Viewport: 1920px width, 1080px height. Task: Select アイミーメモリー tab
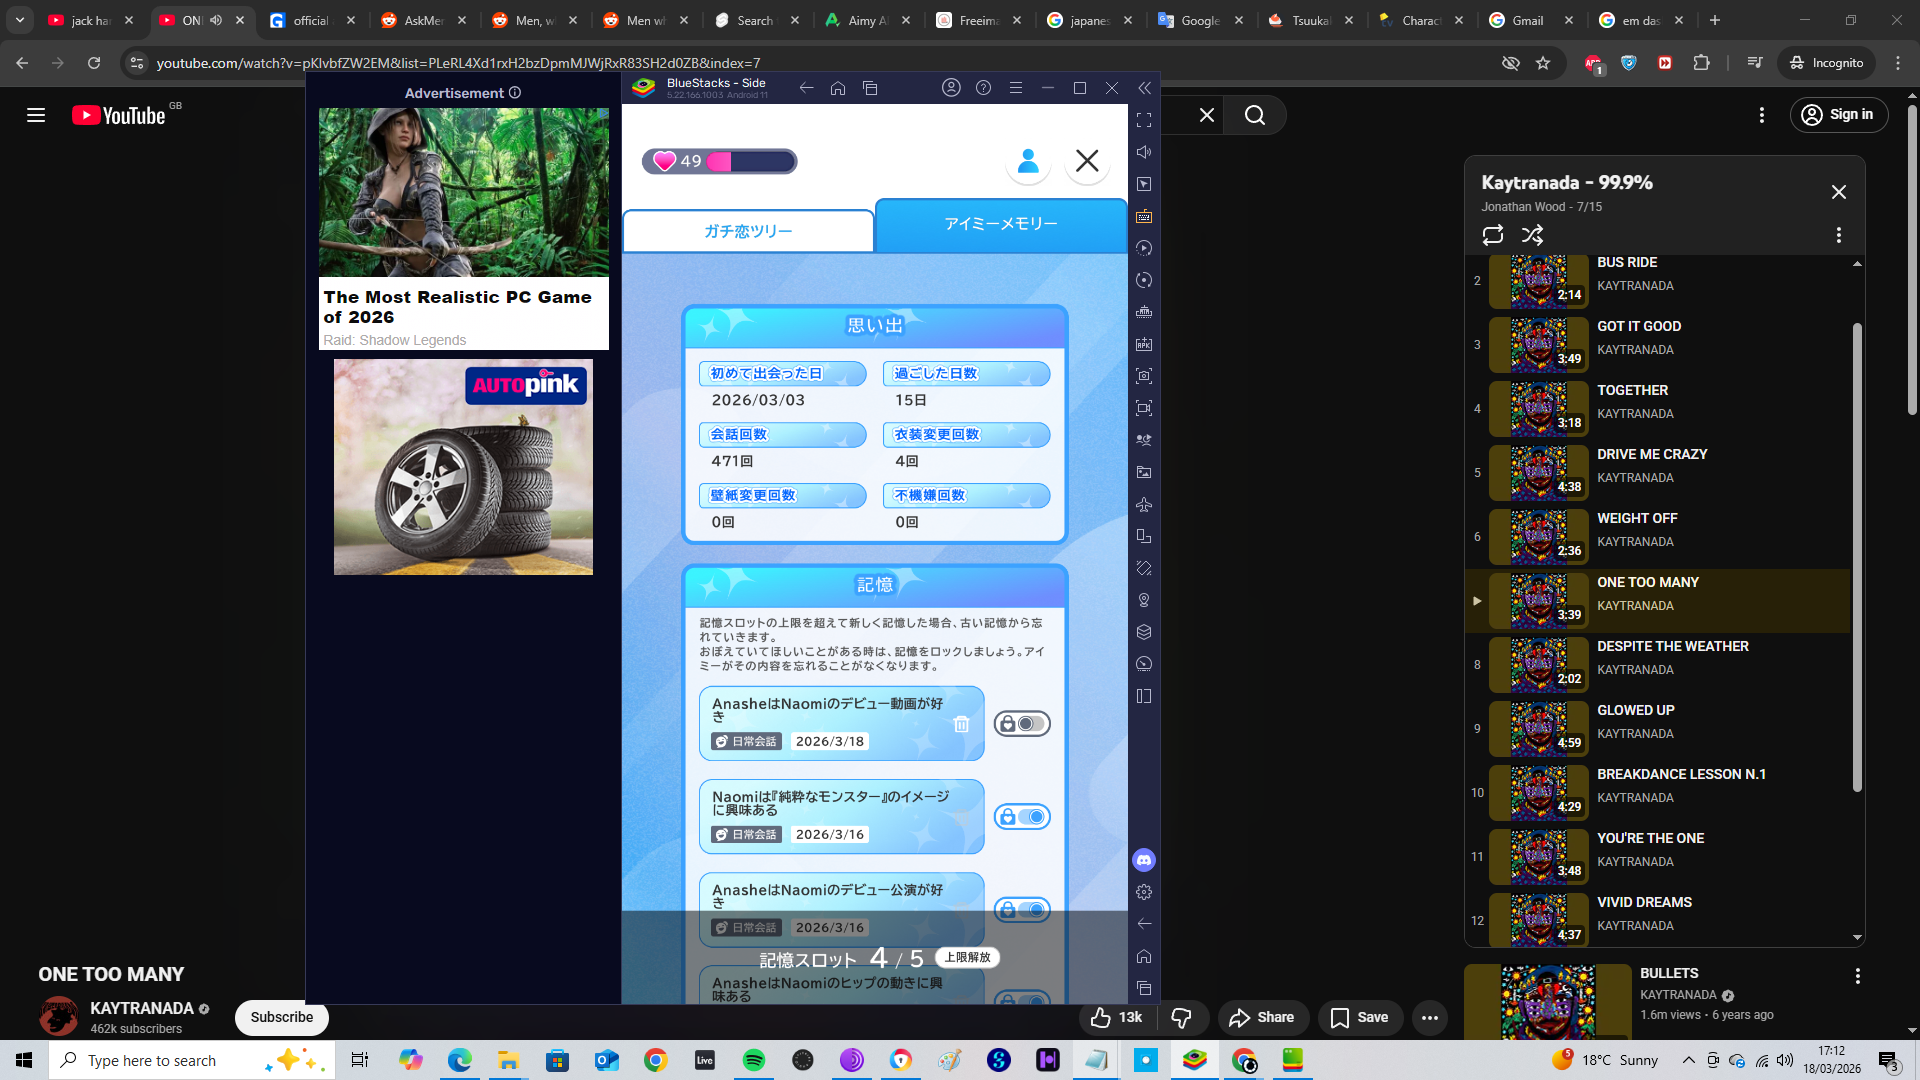[1000, 224]
